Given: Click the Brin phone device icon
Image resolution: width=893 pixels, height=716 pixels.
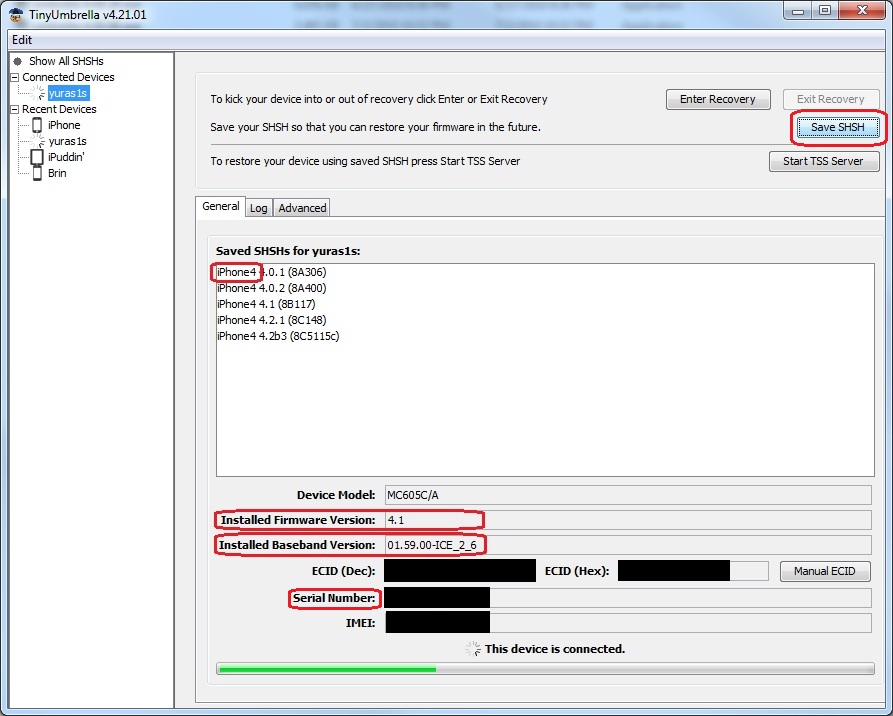Looking at the screenshot, I should (37, 173).
